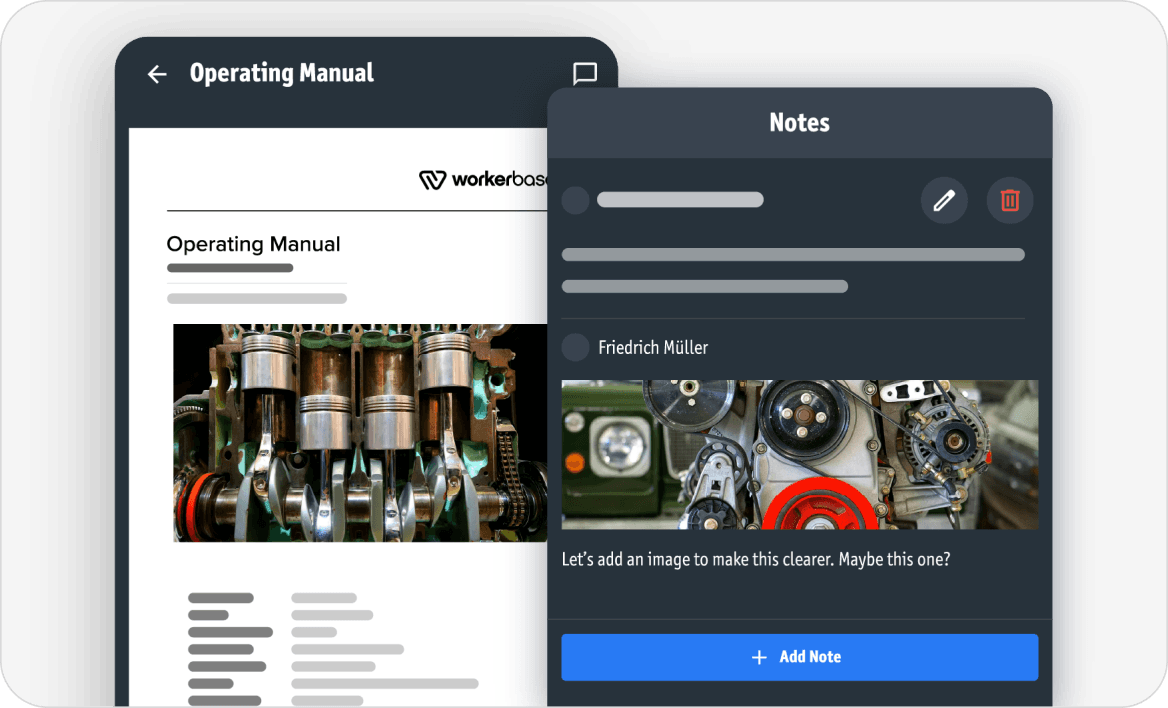
Task: Delete the note using the red trash icon
Action: (1009, 201)
